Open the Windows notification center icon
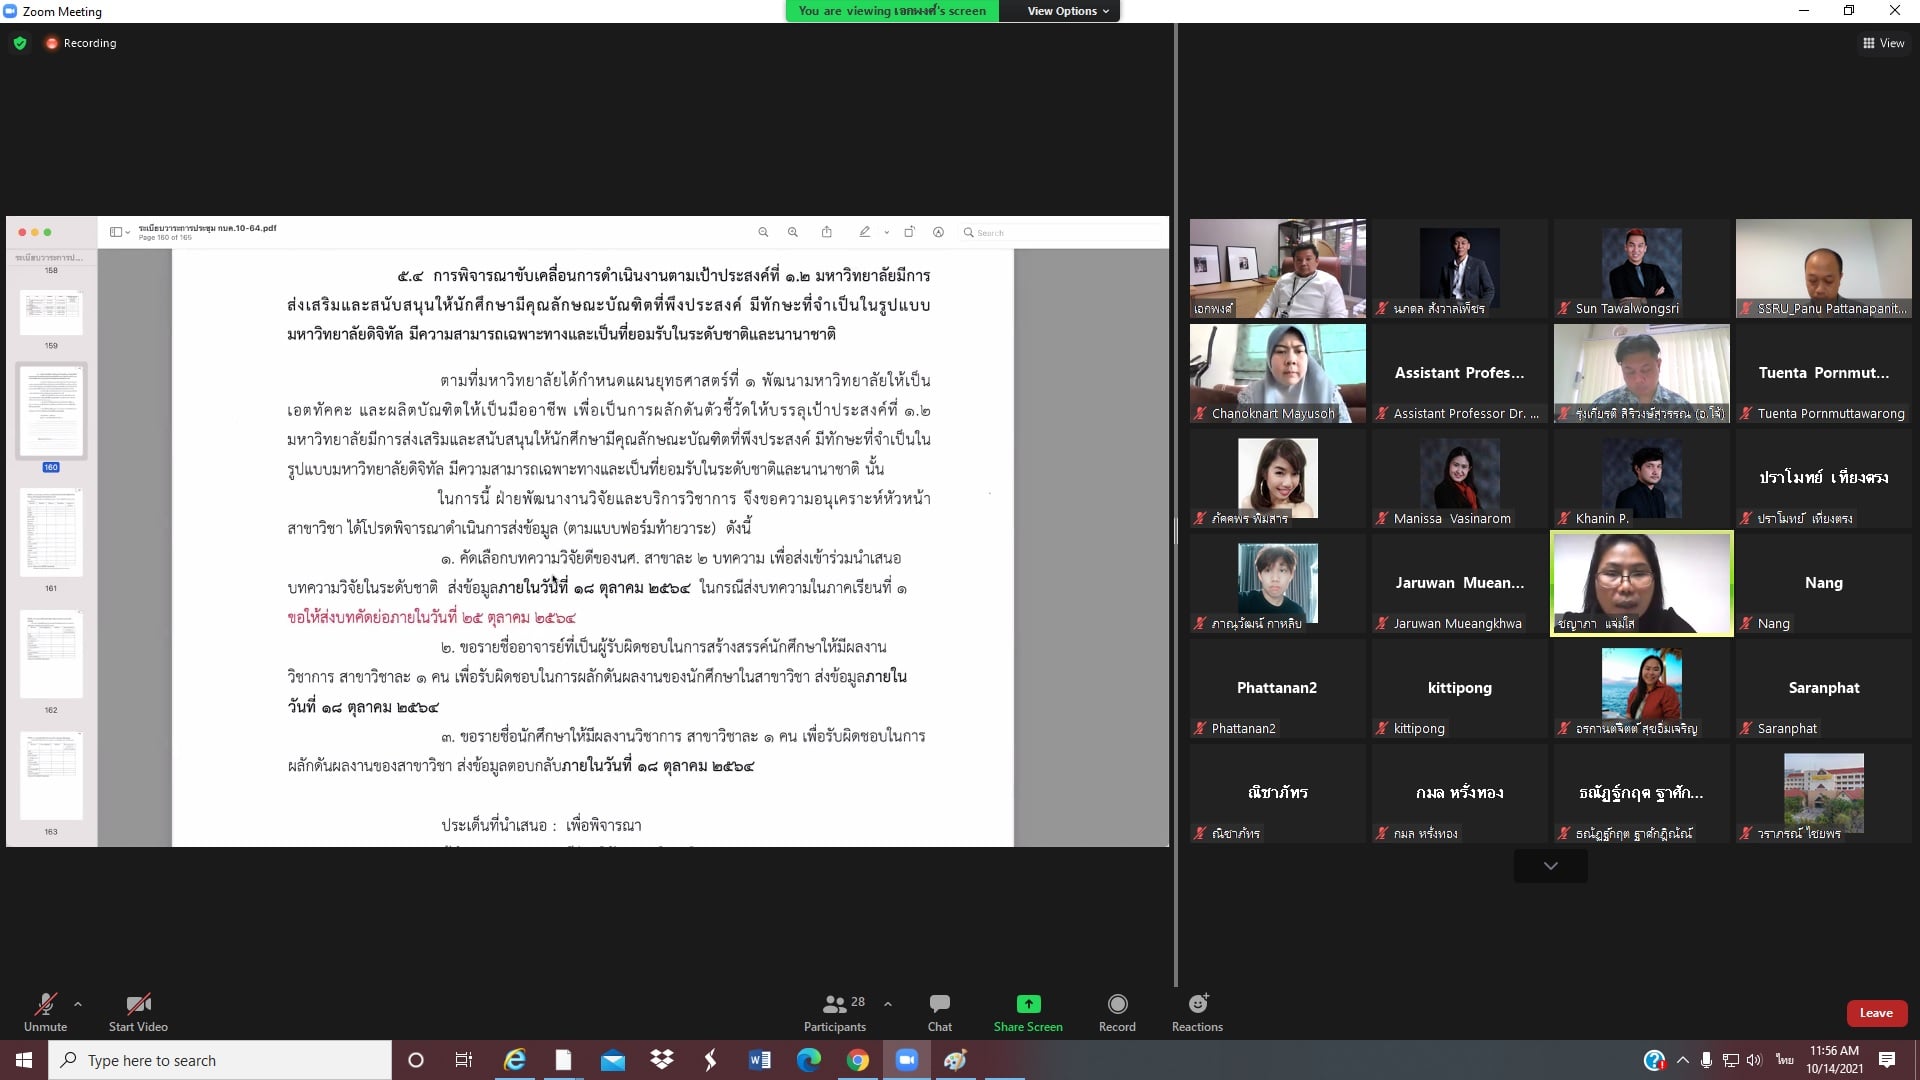1920x1080 pixels. (1887, 1060)
